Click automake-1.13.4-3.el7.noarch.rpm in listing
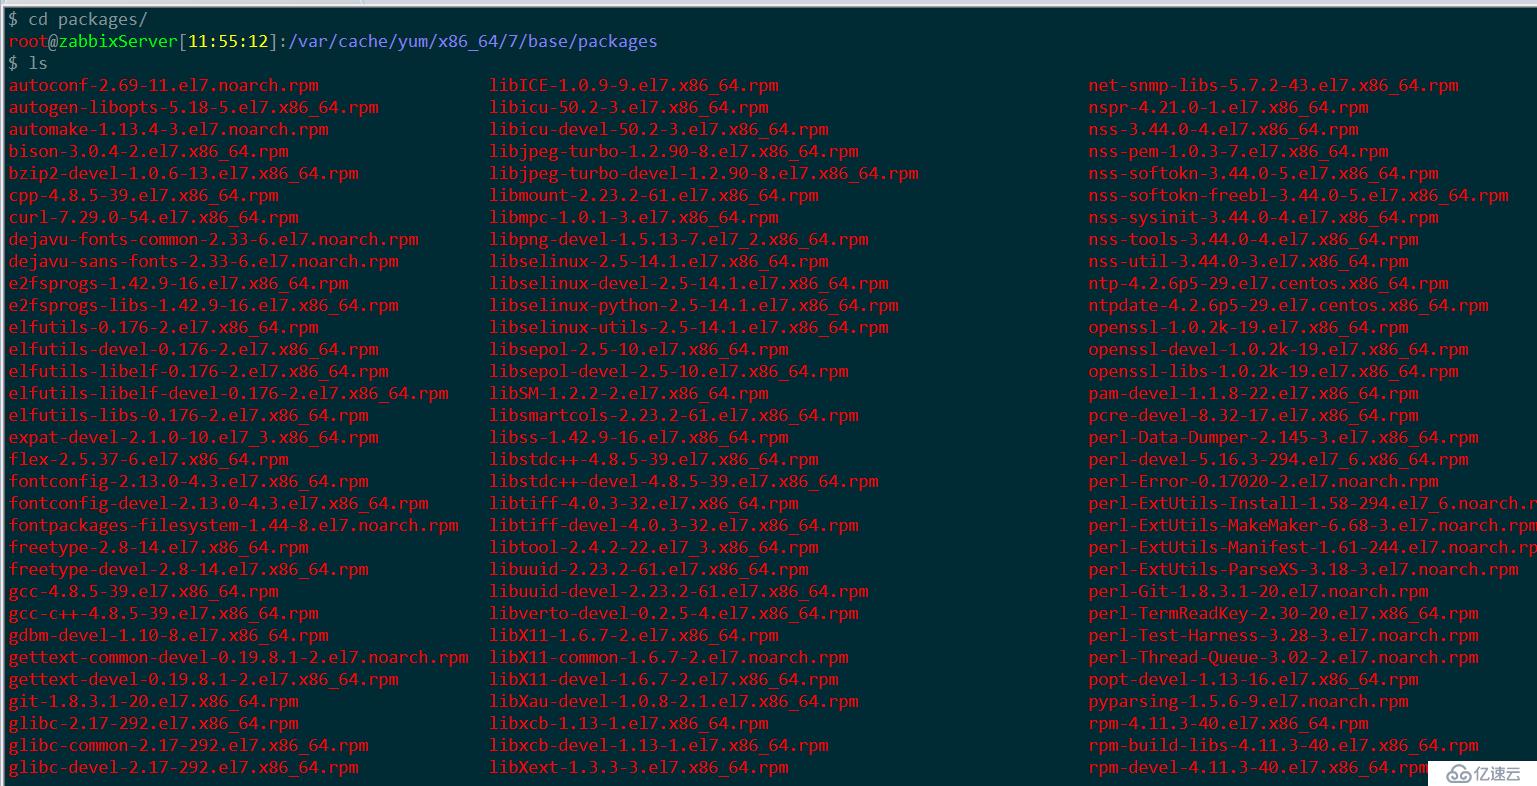Image resolution: width=1537 pixels, height=786 pixels. (x=169, y=130)
